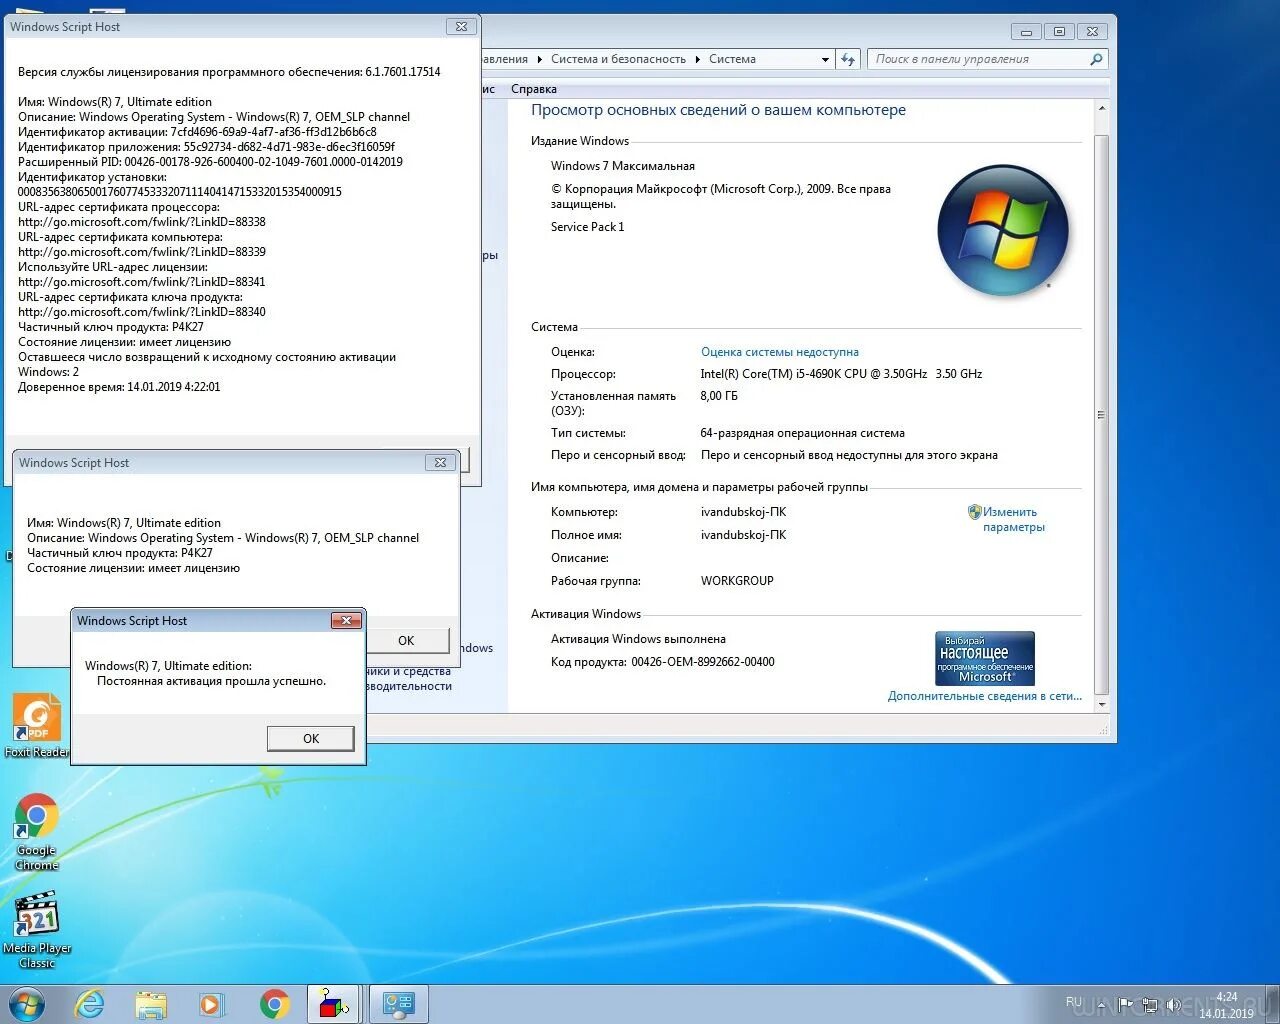Click the text Постоянная активация прошла успешно
The height and width of the screenshot is (1024, 1280).
[x=211, y=681]
